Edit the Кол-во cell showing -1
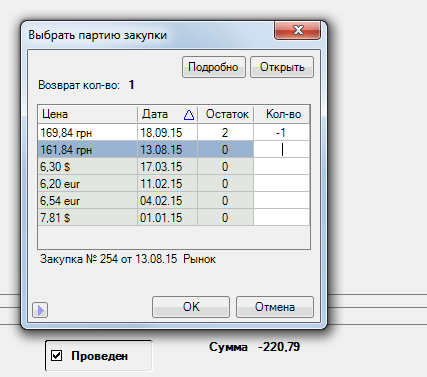The height and width of the screenshot is (377, 427). tap(282, 133)
